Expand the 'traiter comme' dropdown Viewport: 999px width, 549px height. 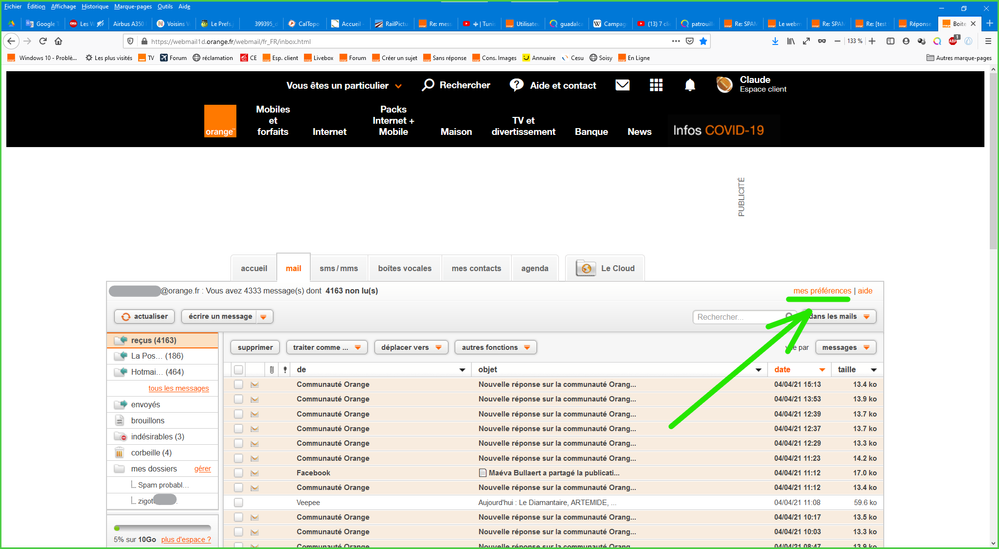pyautogui.click(x=327, y=348)
